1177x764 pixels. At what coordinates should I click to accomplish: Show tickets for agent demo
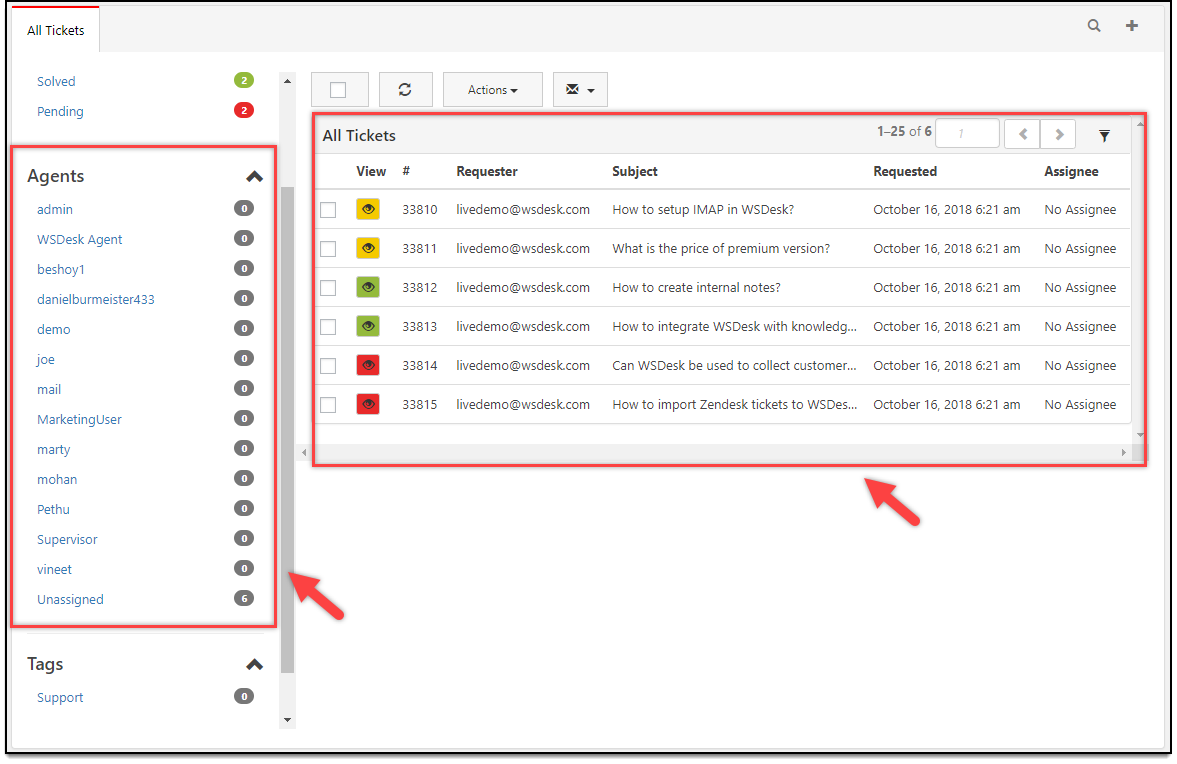click(53, 329)
